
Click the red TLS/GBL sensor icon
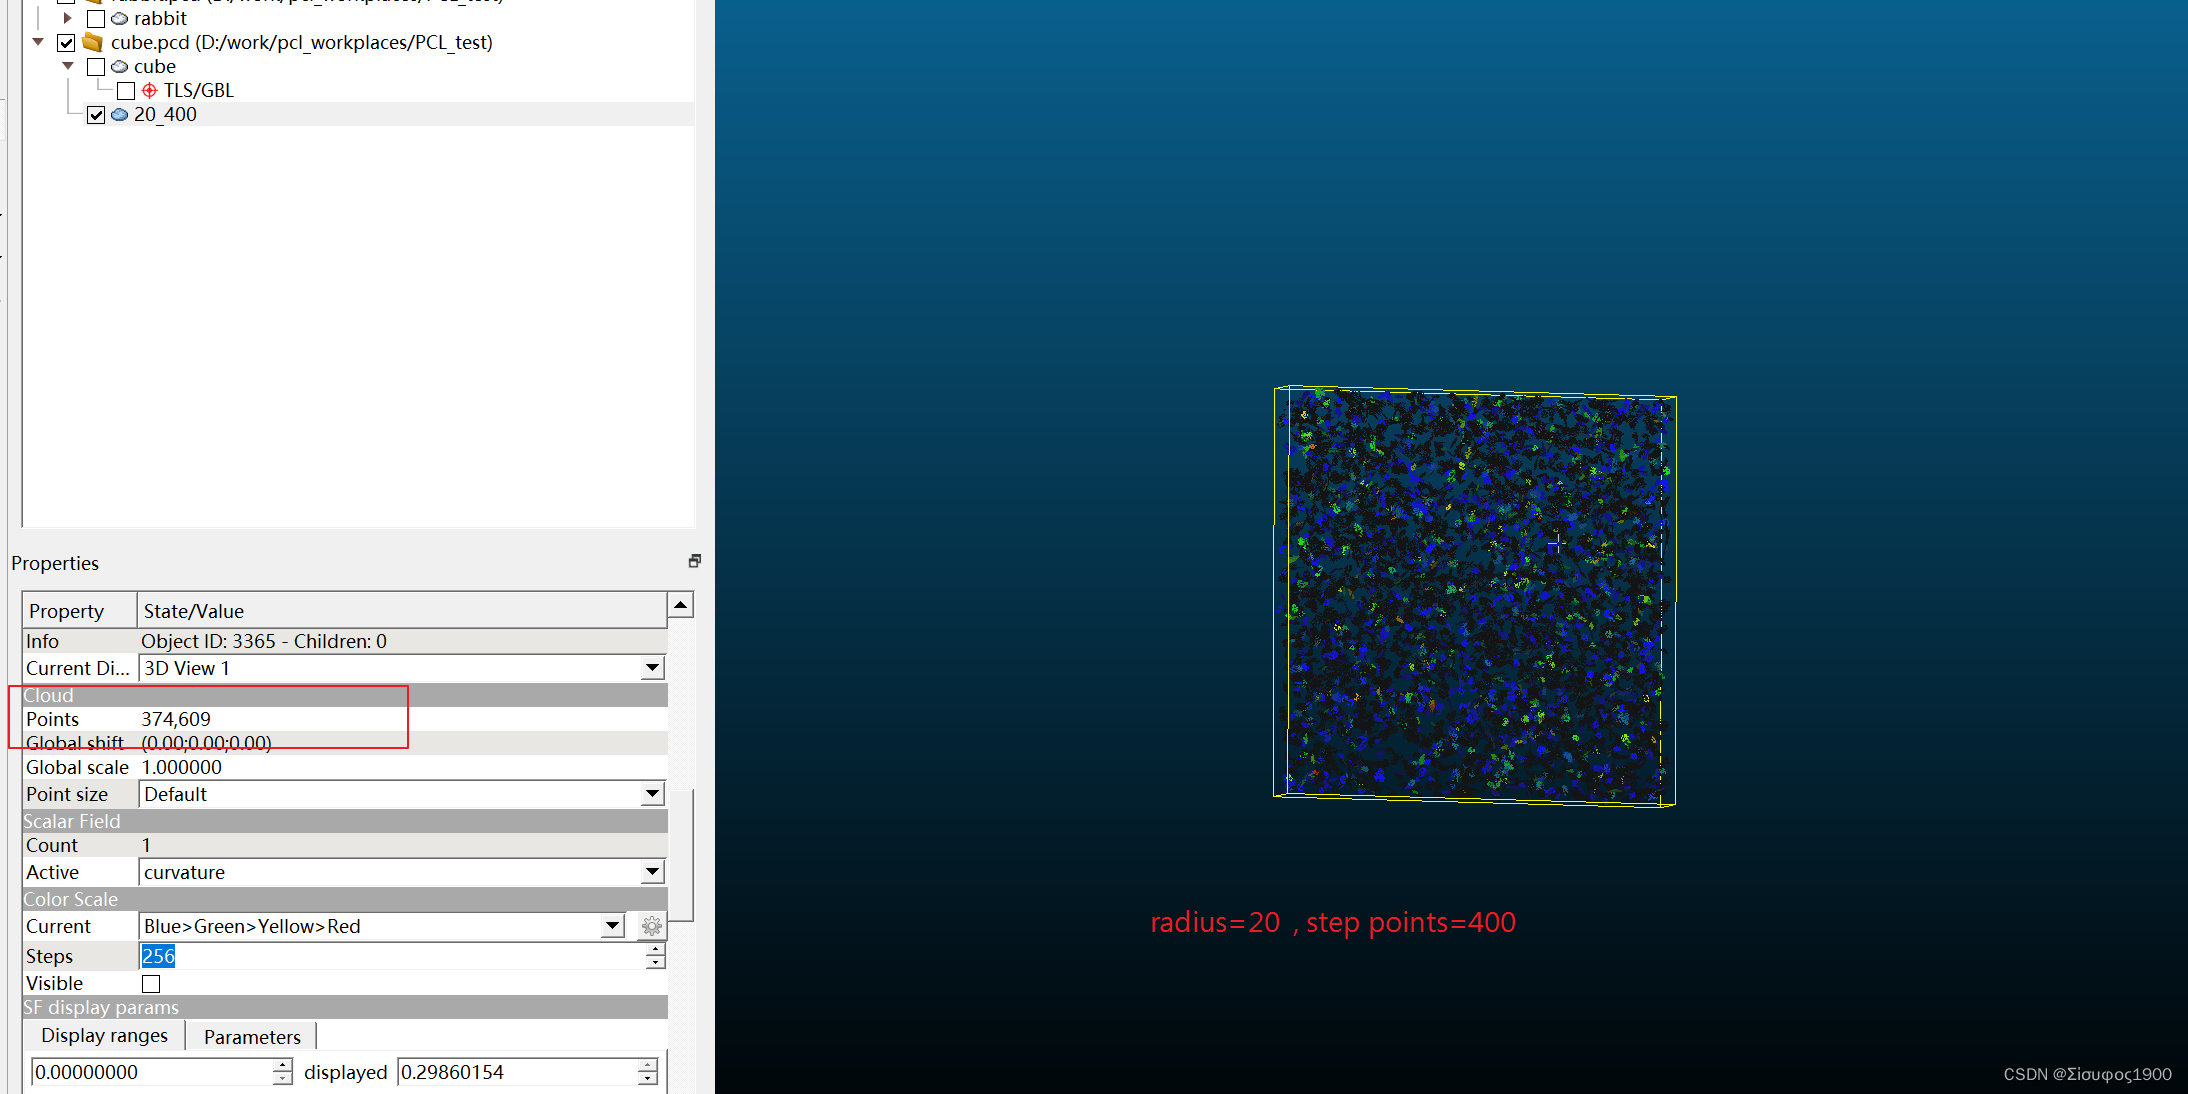pyautogui.click(x=149, y=91)
